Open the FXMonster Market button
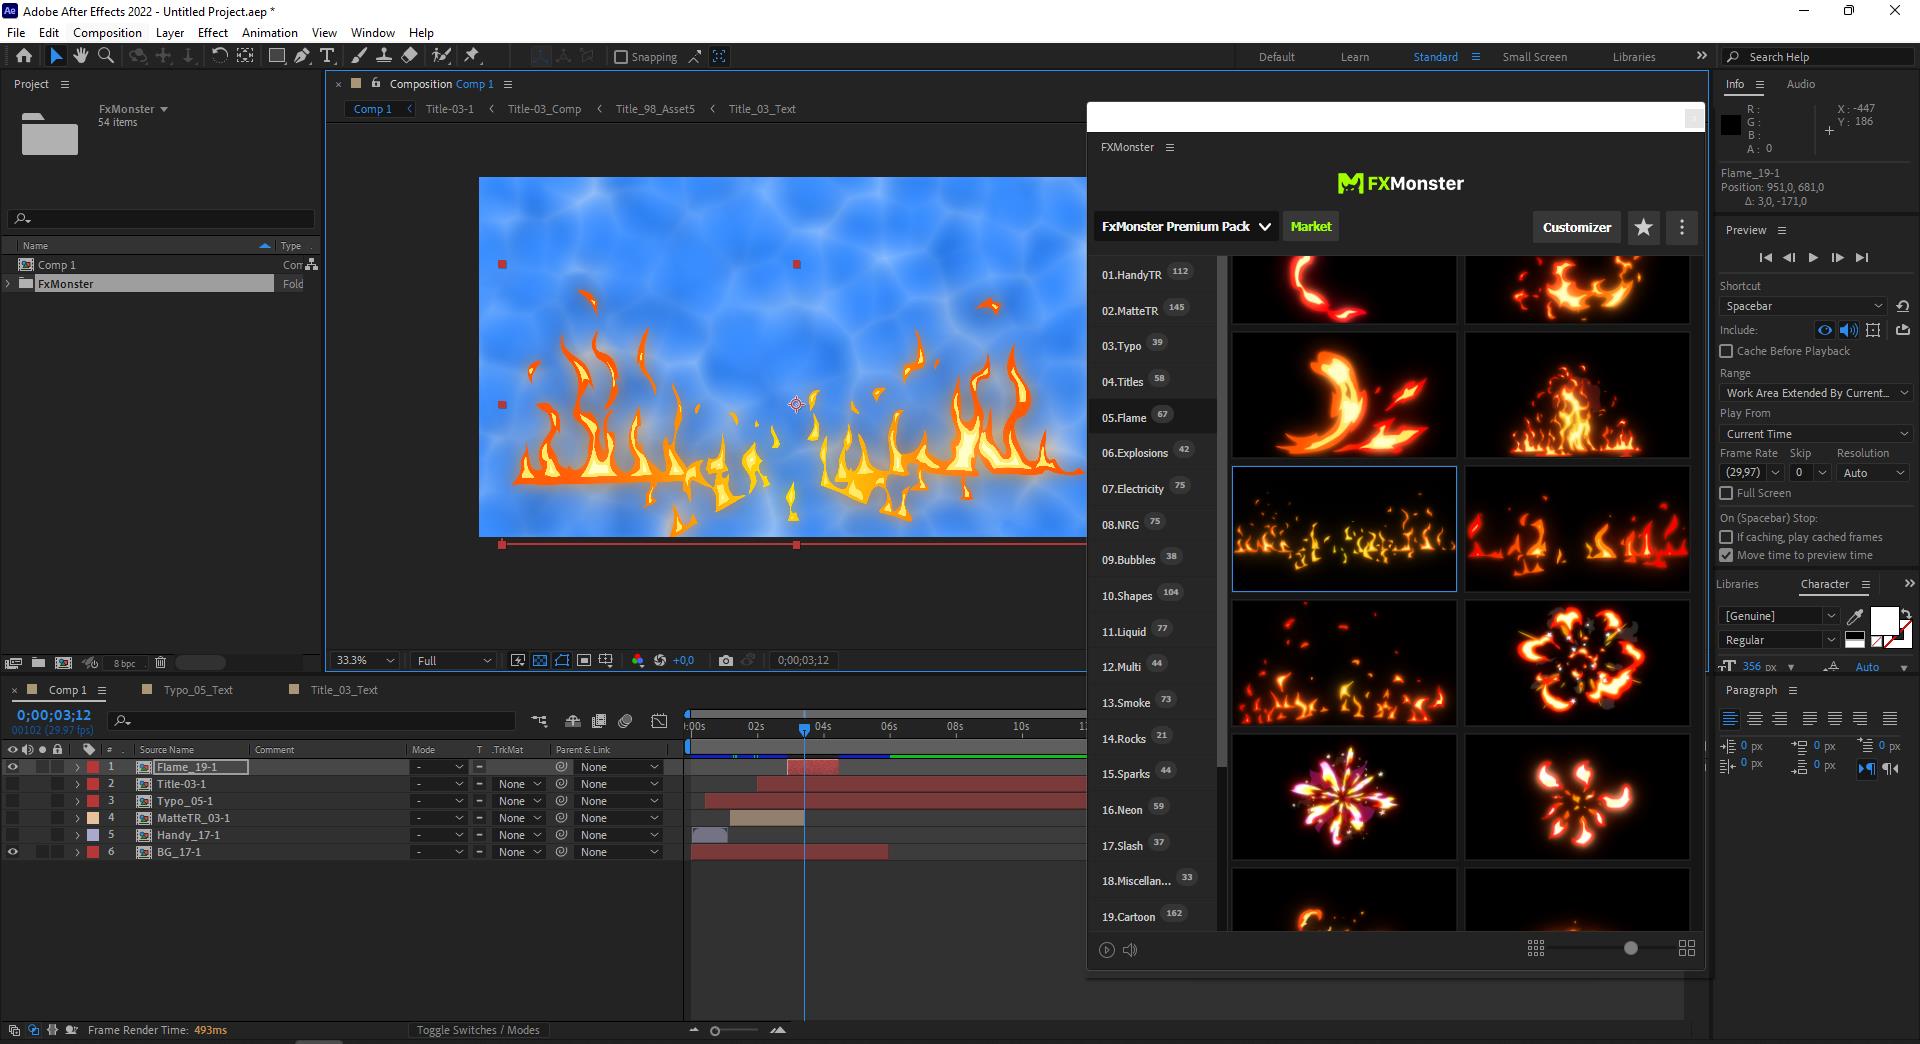The image size is (1920, 1044). (x=1310, y=227)
